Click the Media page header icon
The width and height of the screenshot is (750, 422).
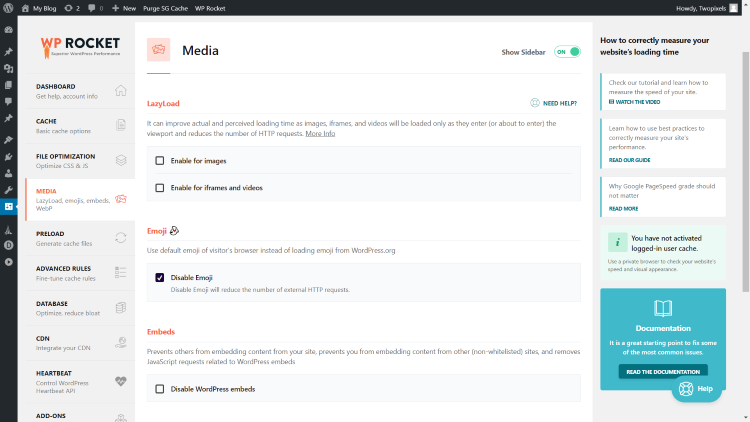click(158, 50)
